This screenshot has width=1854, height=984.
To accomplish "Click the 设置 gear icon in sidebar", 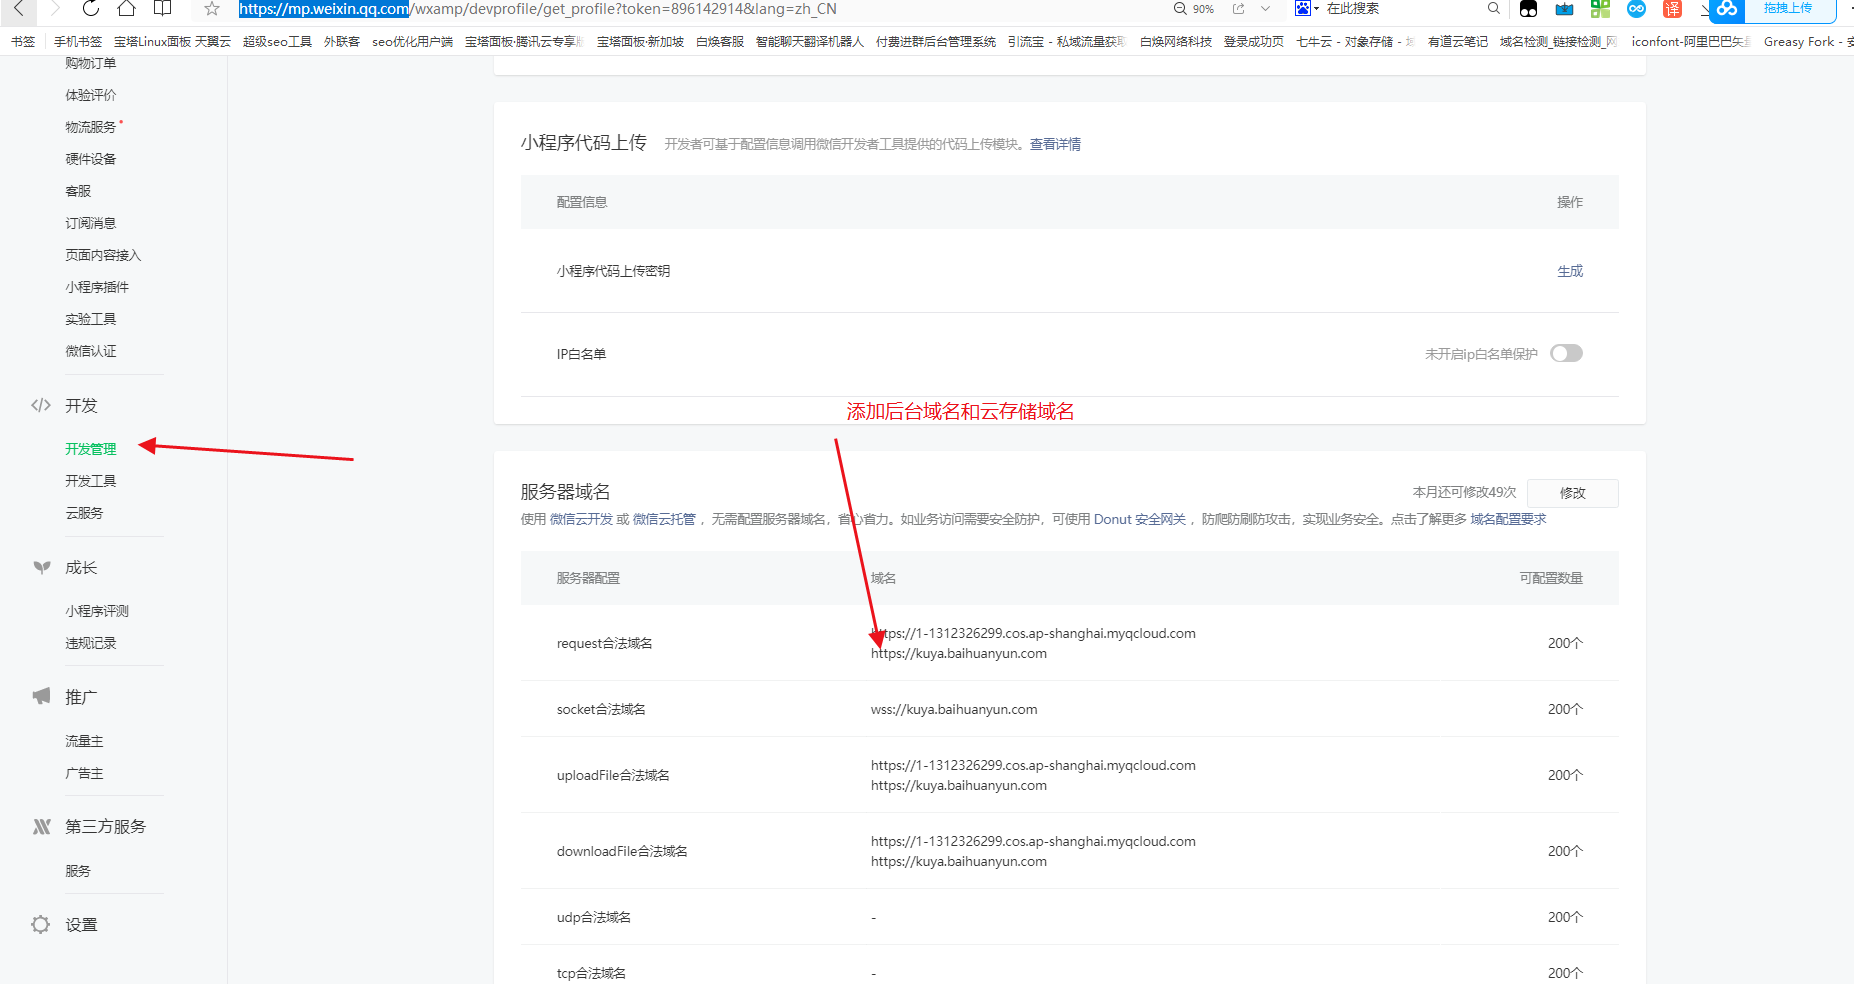I will 40,924.
